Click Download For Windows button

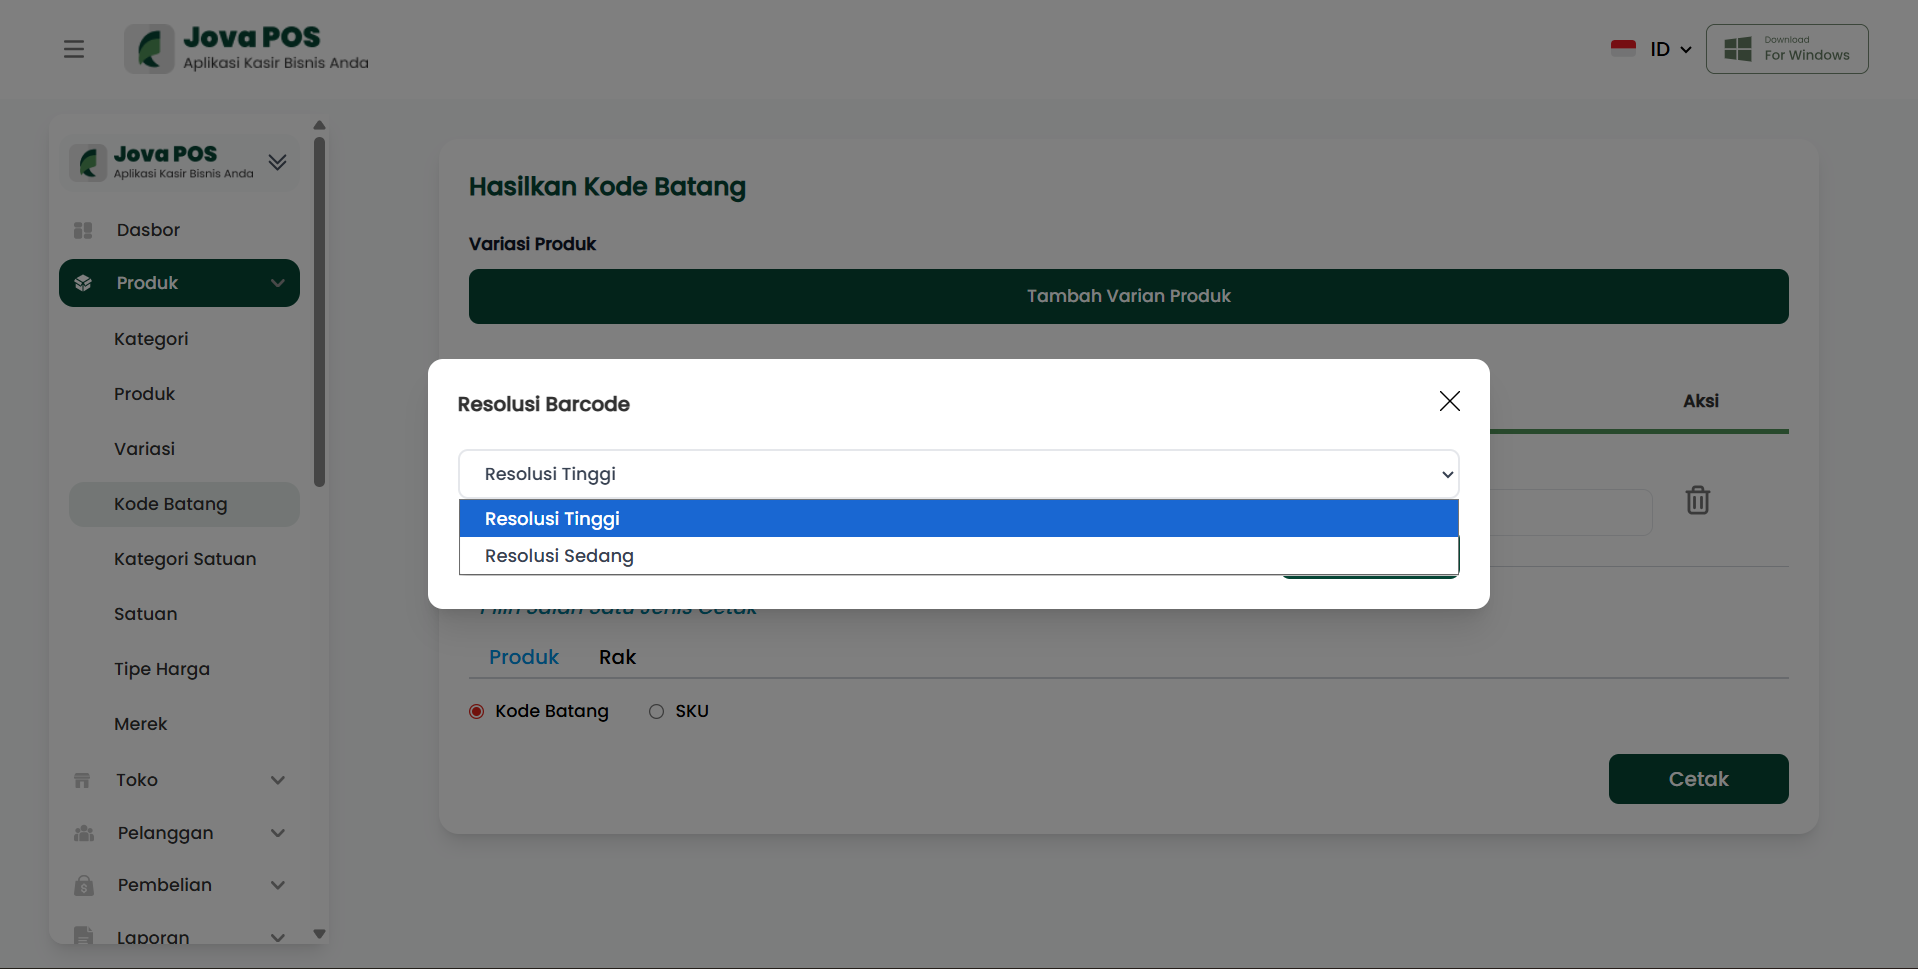[1786, 49]
